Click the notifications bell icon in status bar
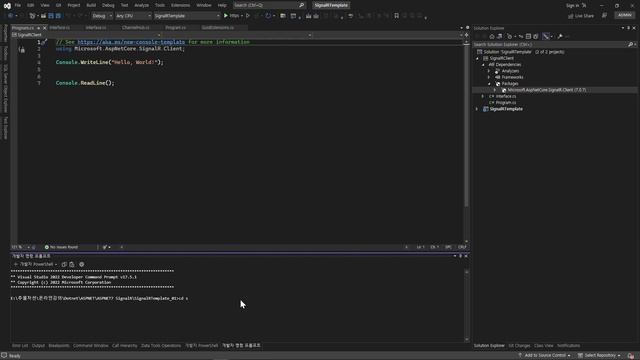This screenshot has height=360, width=640. (x=631, y=356)
